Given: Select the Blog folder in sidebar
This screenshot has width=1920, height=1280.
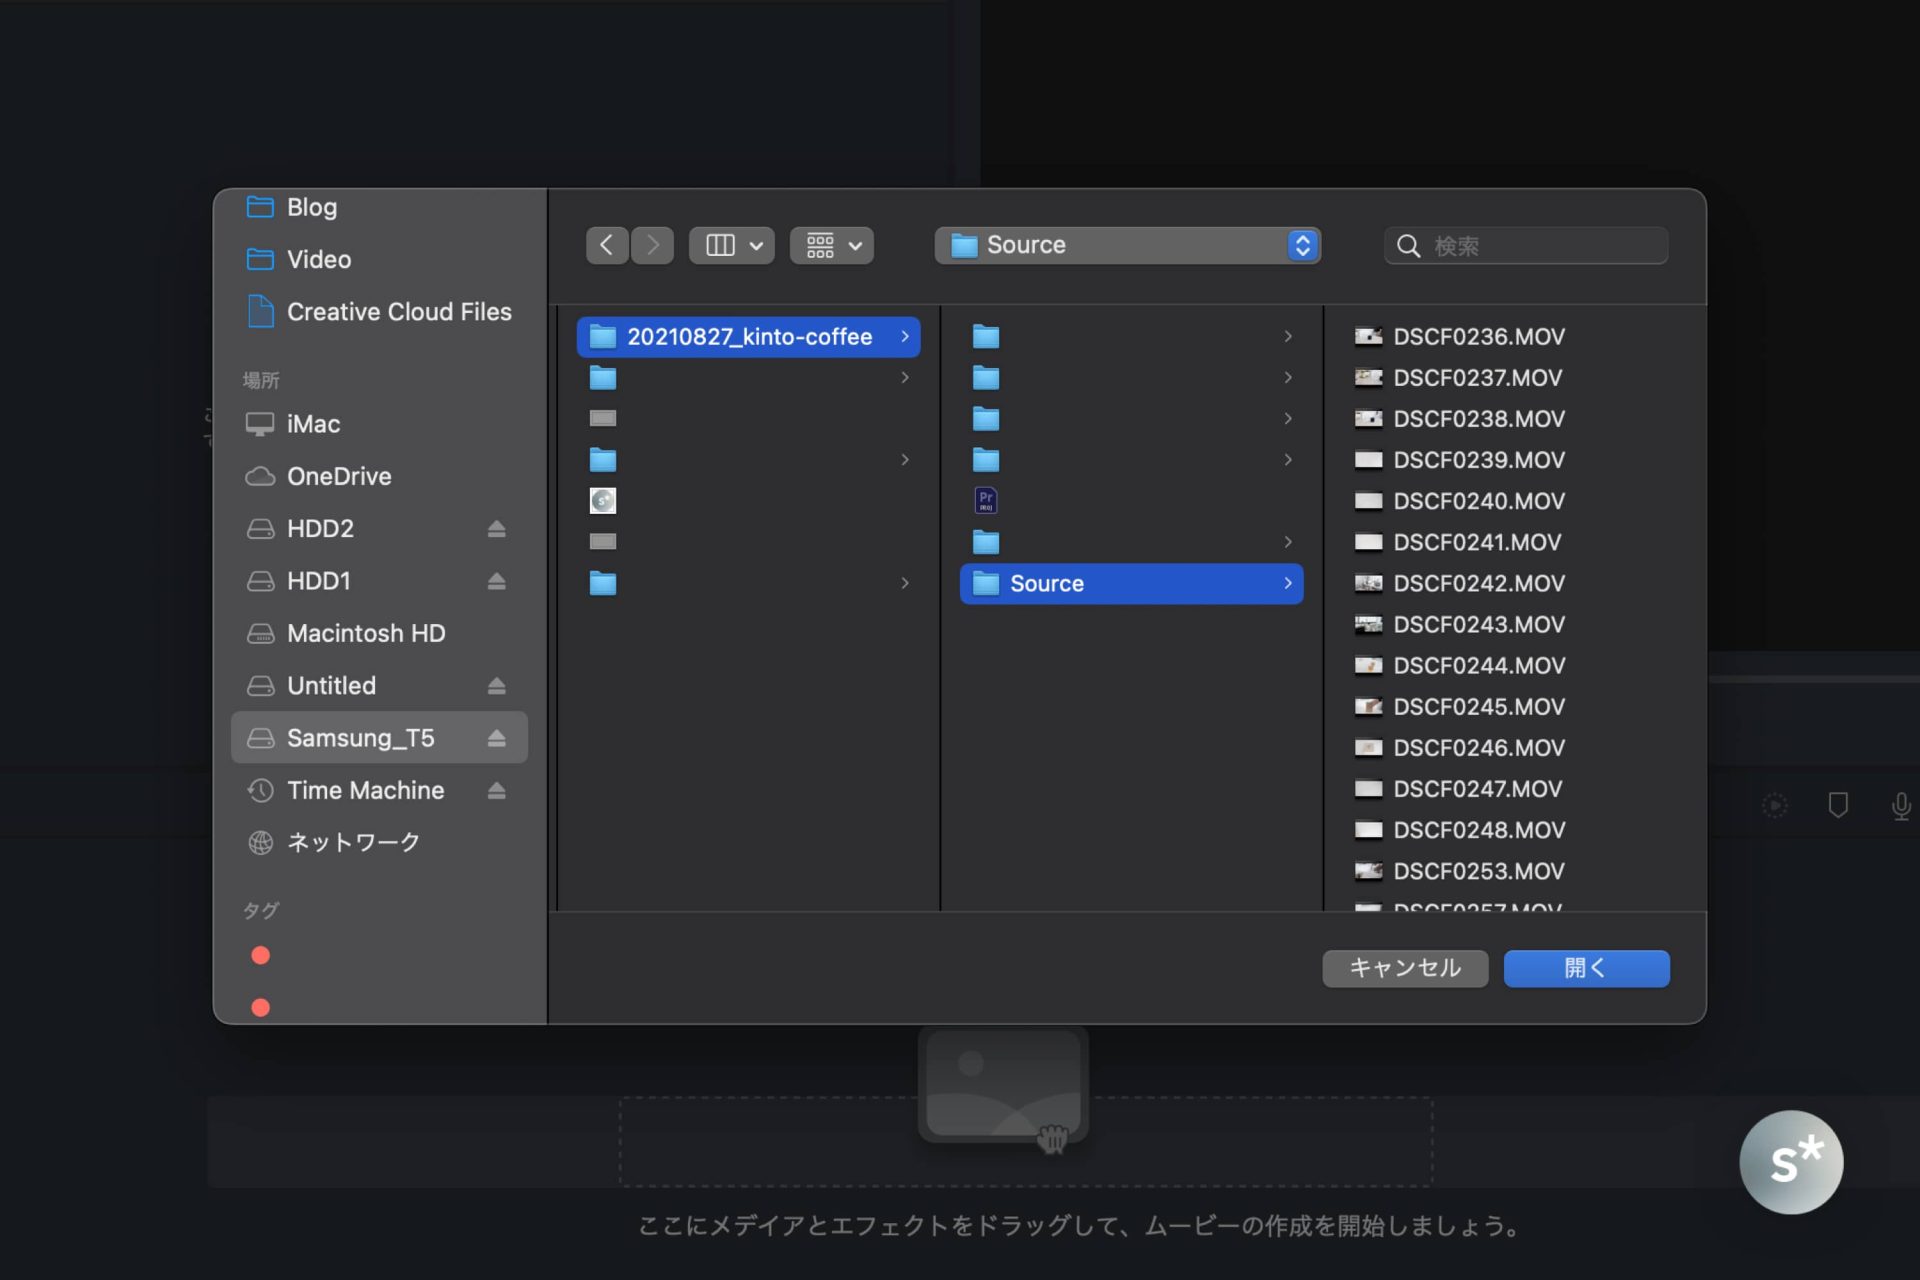Looking at the screenshot, I should pos(313,207).
